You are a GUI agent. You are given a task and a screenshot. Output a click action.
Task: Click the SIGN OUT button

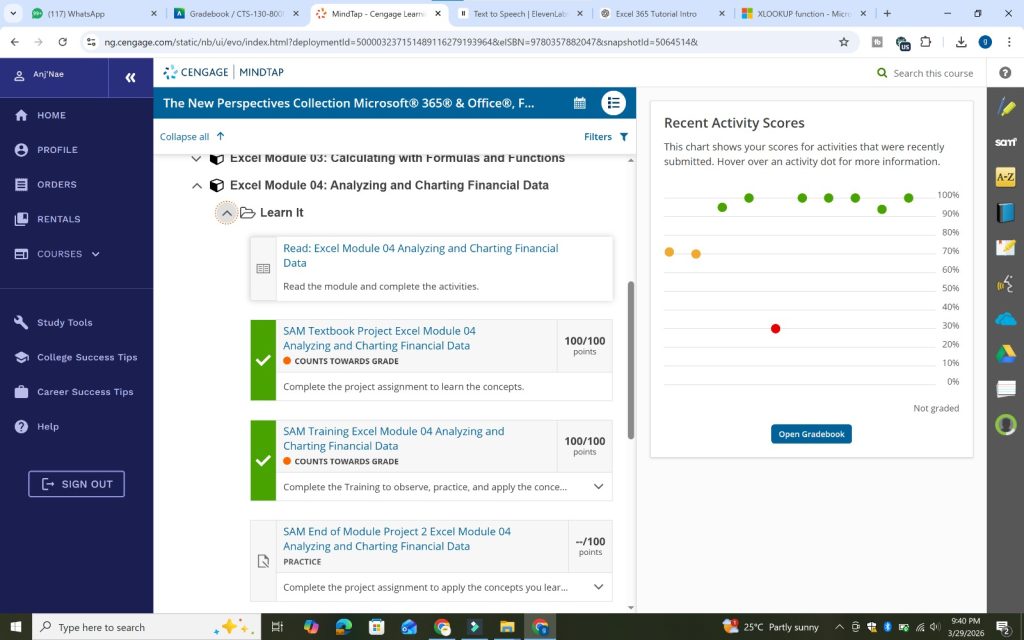point(76,484)
